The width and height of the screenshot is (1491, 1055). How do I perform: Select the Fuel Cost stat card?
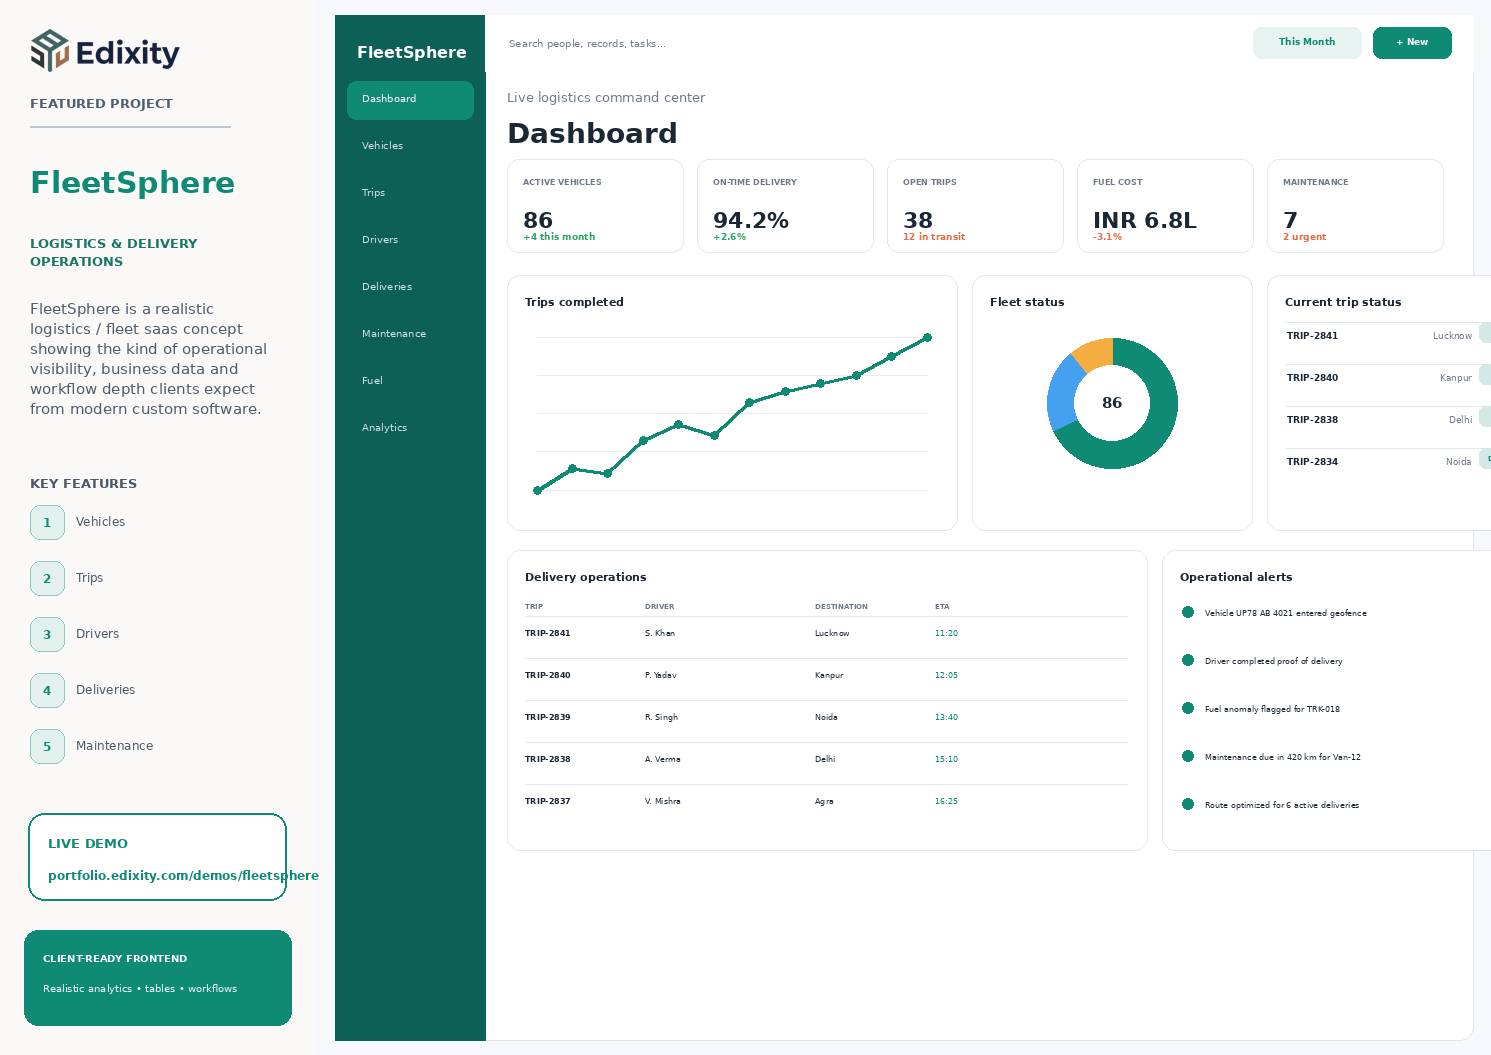pos(1165,206)
